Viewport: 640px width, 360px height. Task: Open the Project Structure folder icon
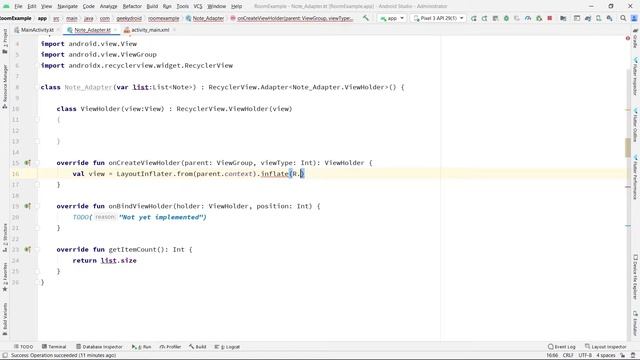point(563,18)
